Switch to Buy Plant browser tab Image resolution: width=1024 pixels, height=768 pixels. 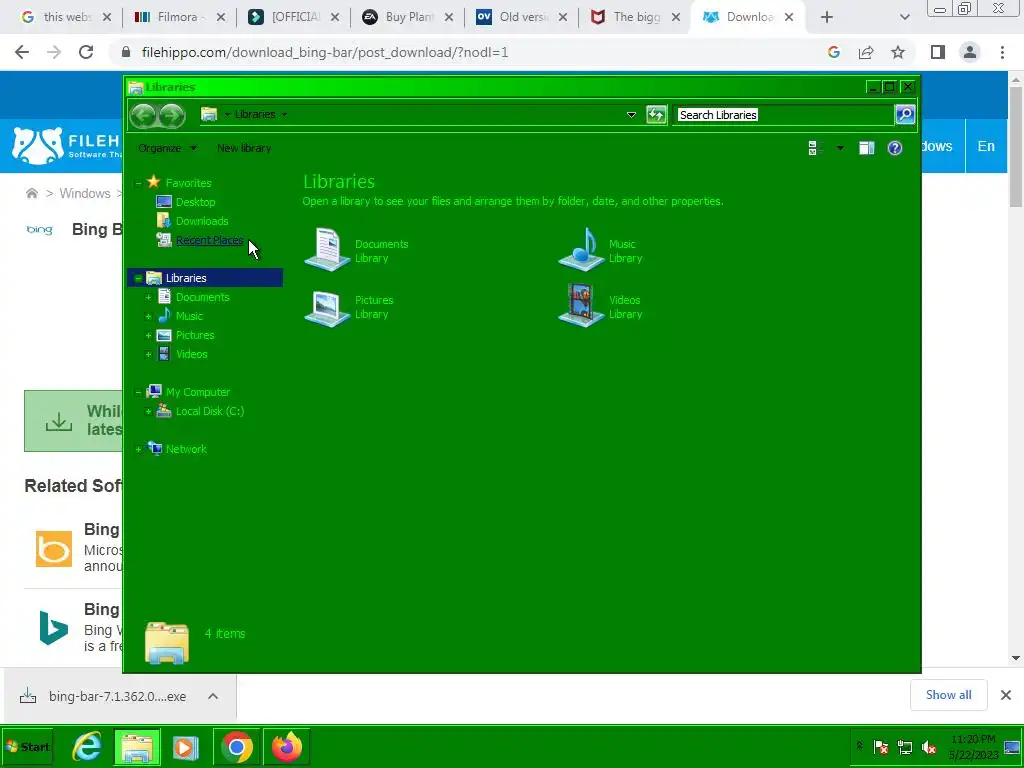click(x=408, y=17)
